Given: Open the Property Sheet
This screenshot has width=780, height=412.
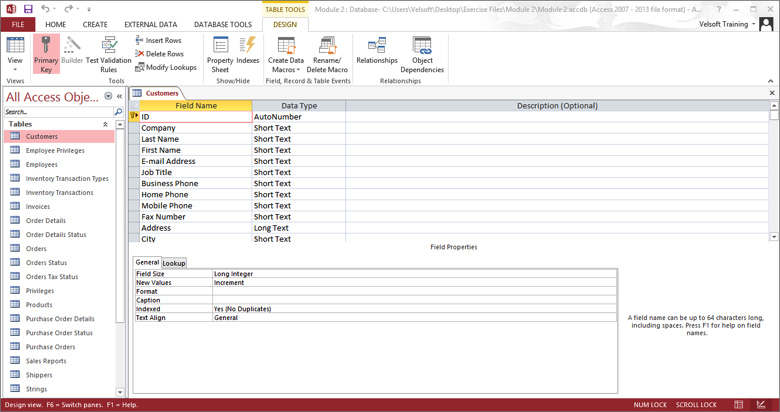Looking at the screenshot, I should coord(220,53).
